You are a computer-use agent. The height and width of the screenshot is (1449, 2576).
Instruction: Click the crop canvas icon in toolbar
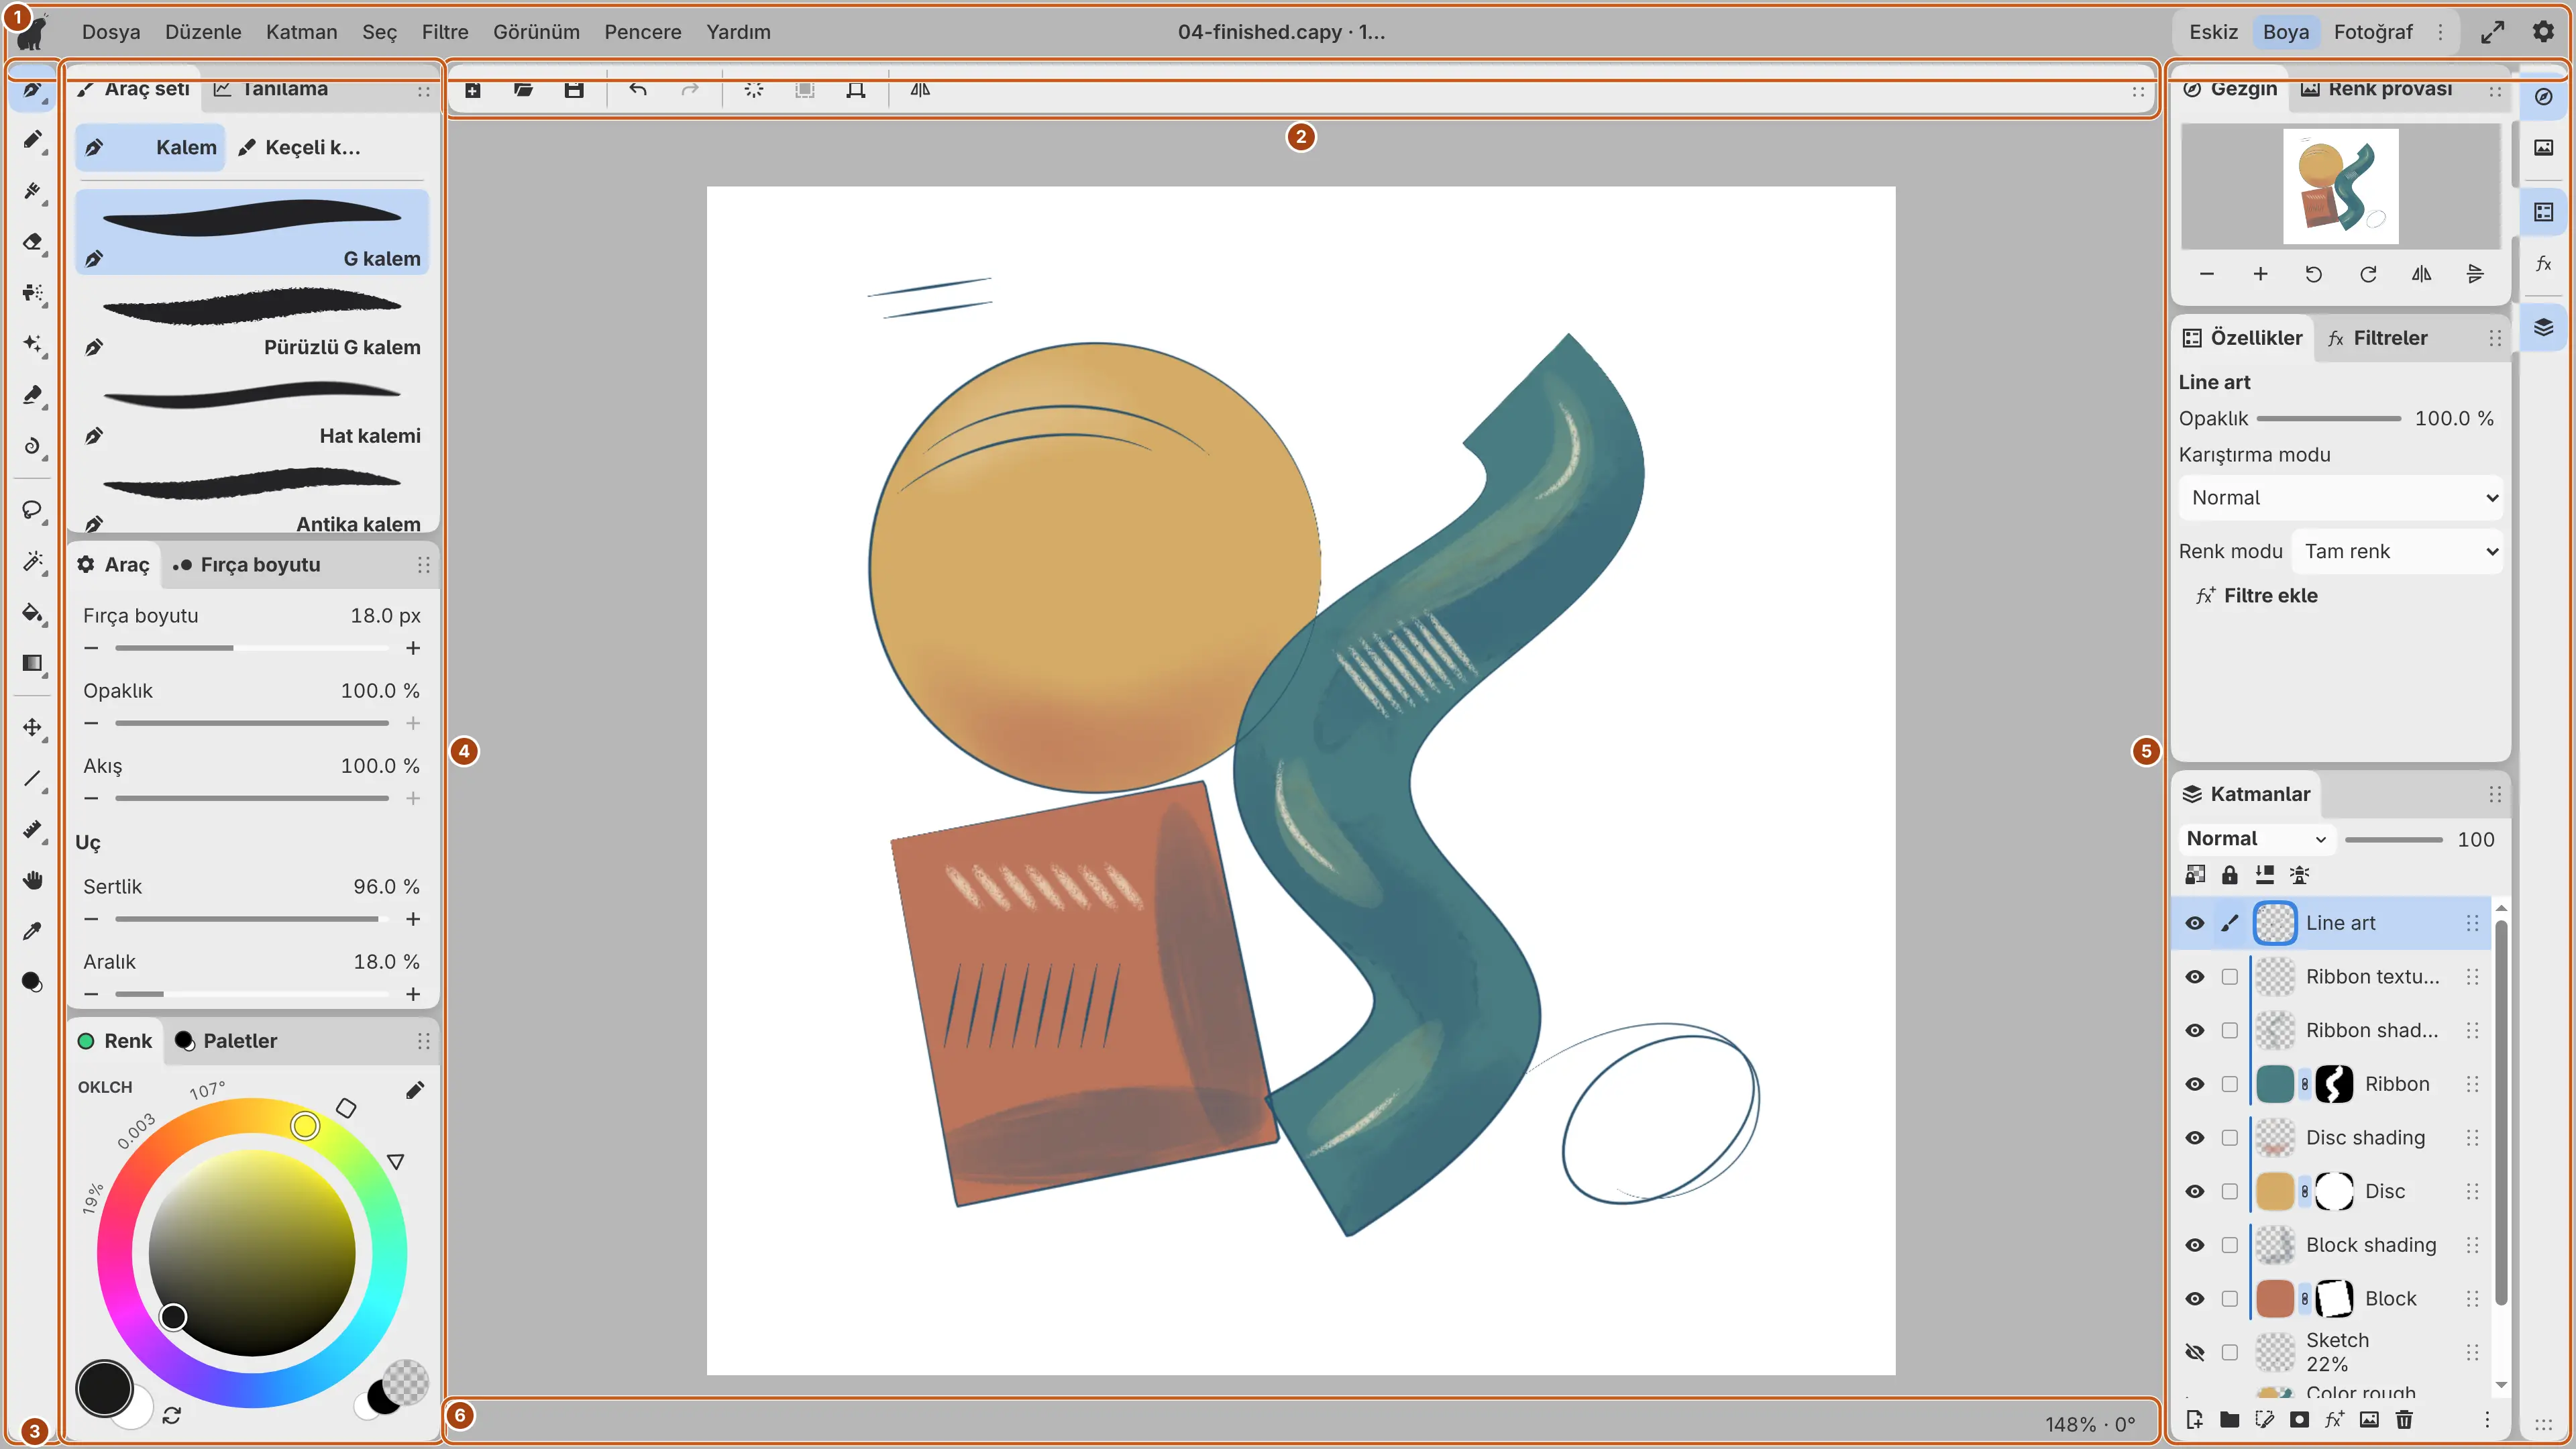click(x=856, y=90)
